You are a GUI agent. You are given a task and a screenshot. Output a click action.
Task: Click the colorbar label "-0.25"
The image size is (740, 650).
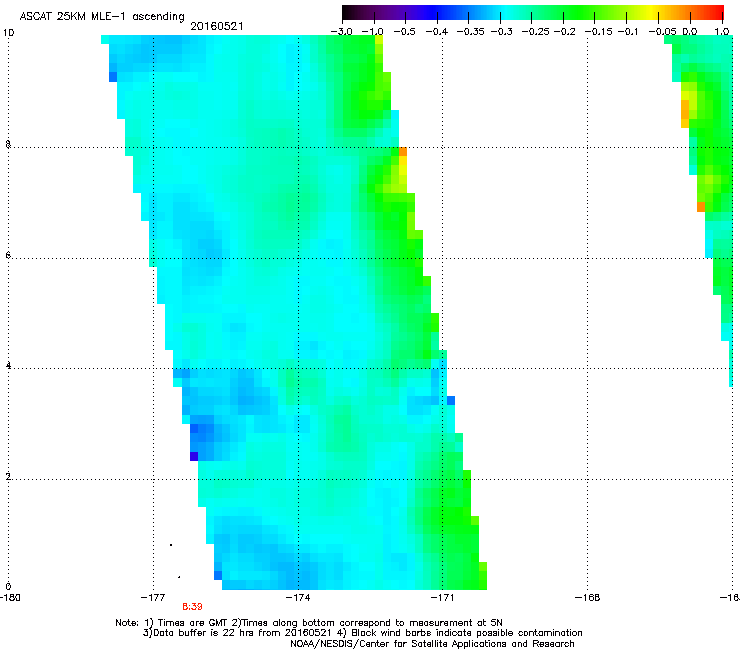click(x=536, y=32)
